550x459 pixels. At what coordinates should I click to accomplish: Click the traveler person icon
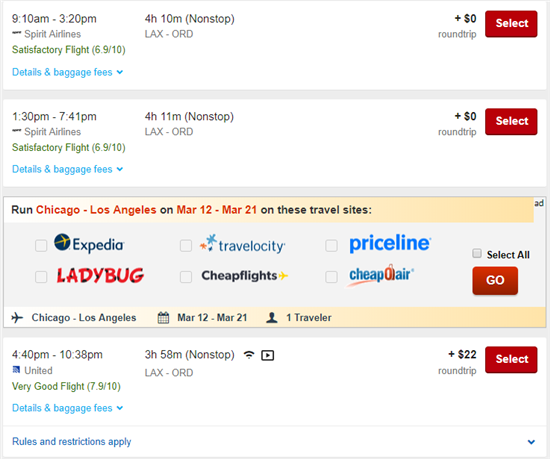click(272, 318)
